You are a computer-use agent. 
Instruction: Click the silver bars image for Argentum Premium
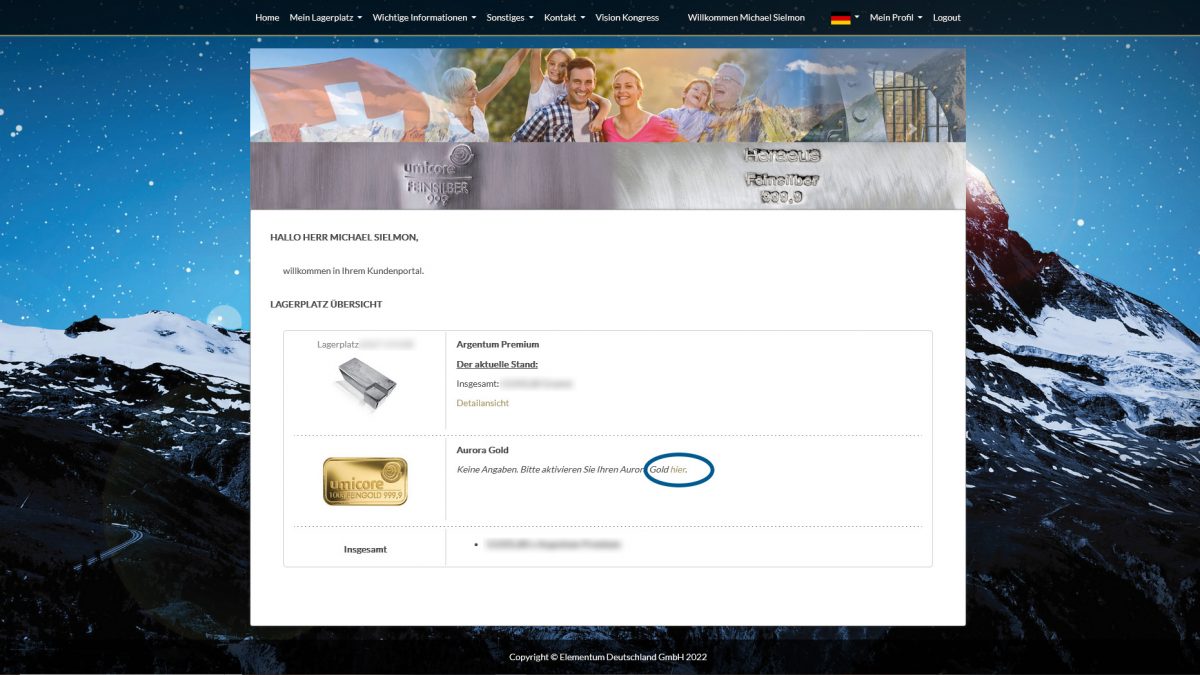(364, 385)
